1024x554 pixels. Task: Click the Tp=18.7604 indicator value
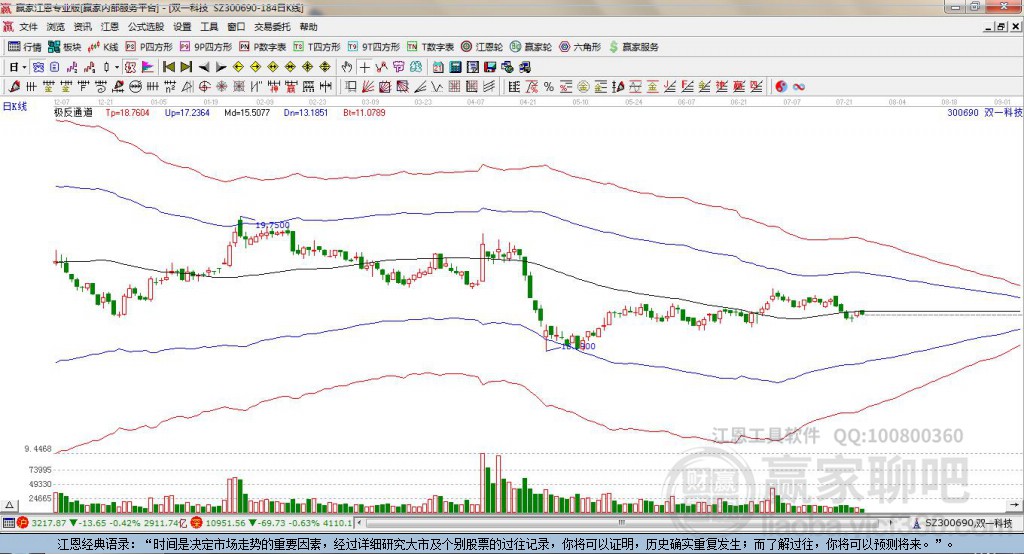127,112
